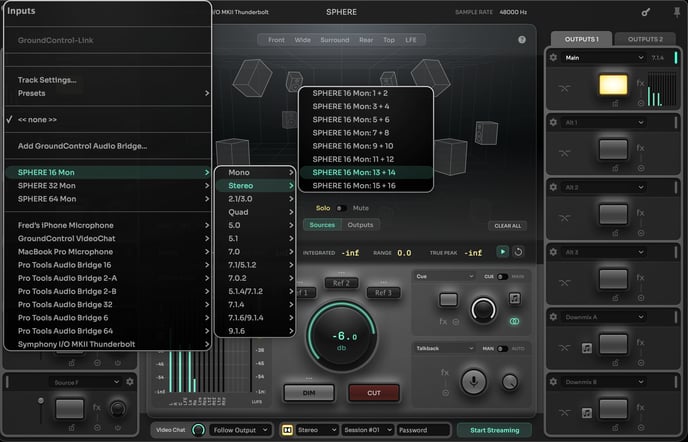The height and width of the screenshot is (442, 688).
Task: Click the help question mark icon
Action: [522, 40]
